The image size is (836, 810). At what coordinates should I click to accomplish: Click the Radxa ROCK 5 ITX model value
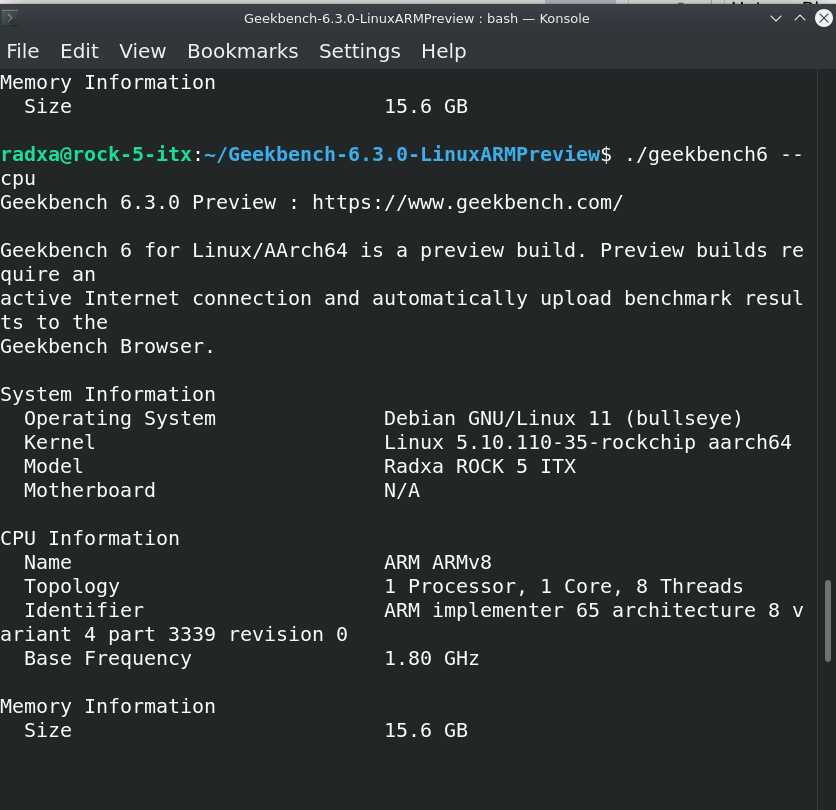tap(480, 467)
